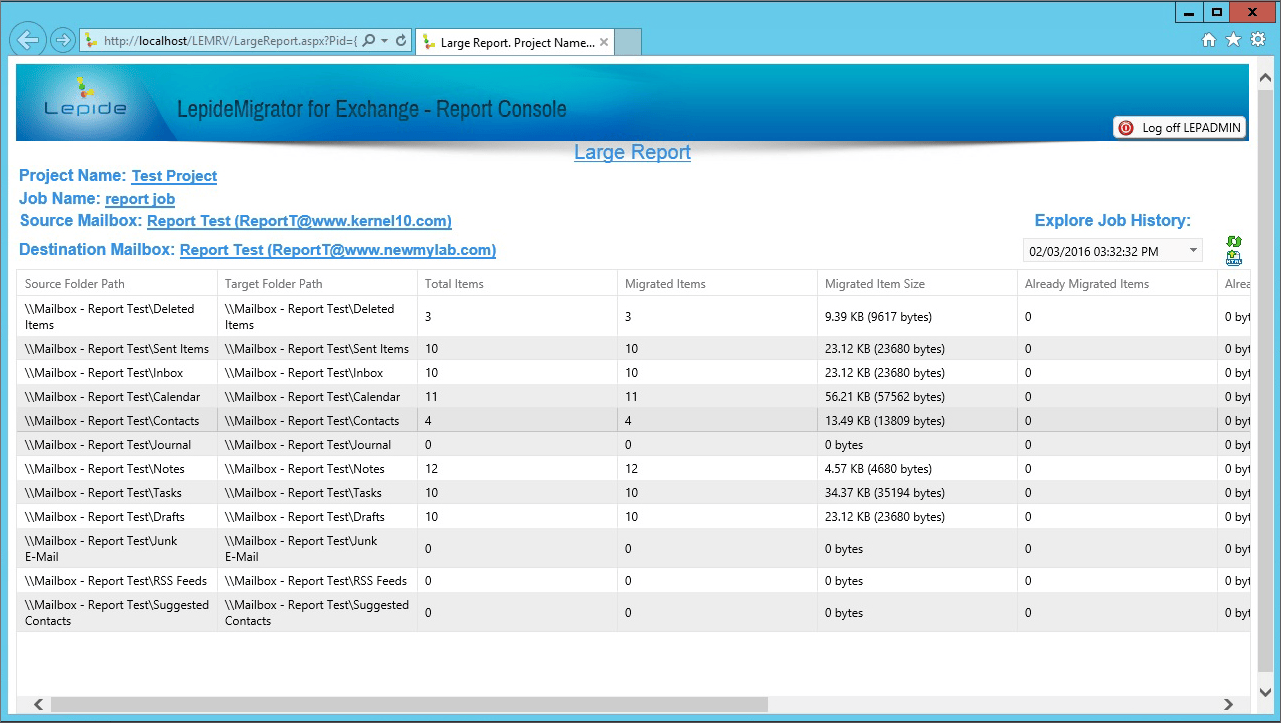Select the target Tasks folder path cell
The image size is (1281, 723).
pos(317,493)
